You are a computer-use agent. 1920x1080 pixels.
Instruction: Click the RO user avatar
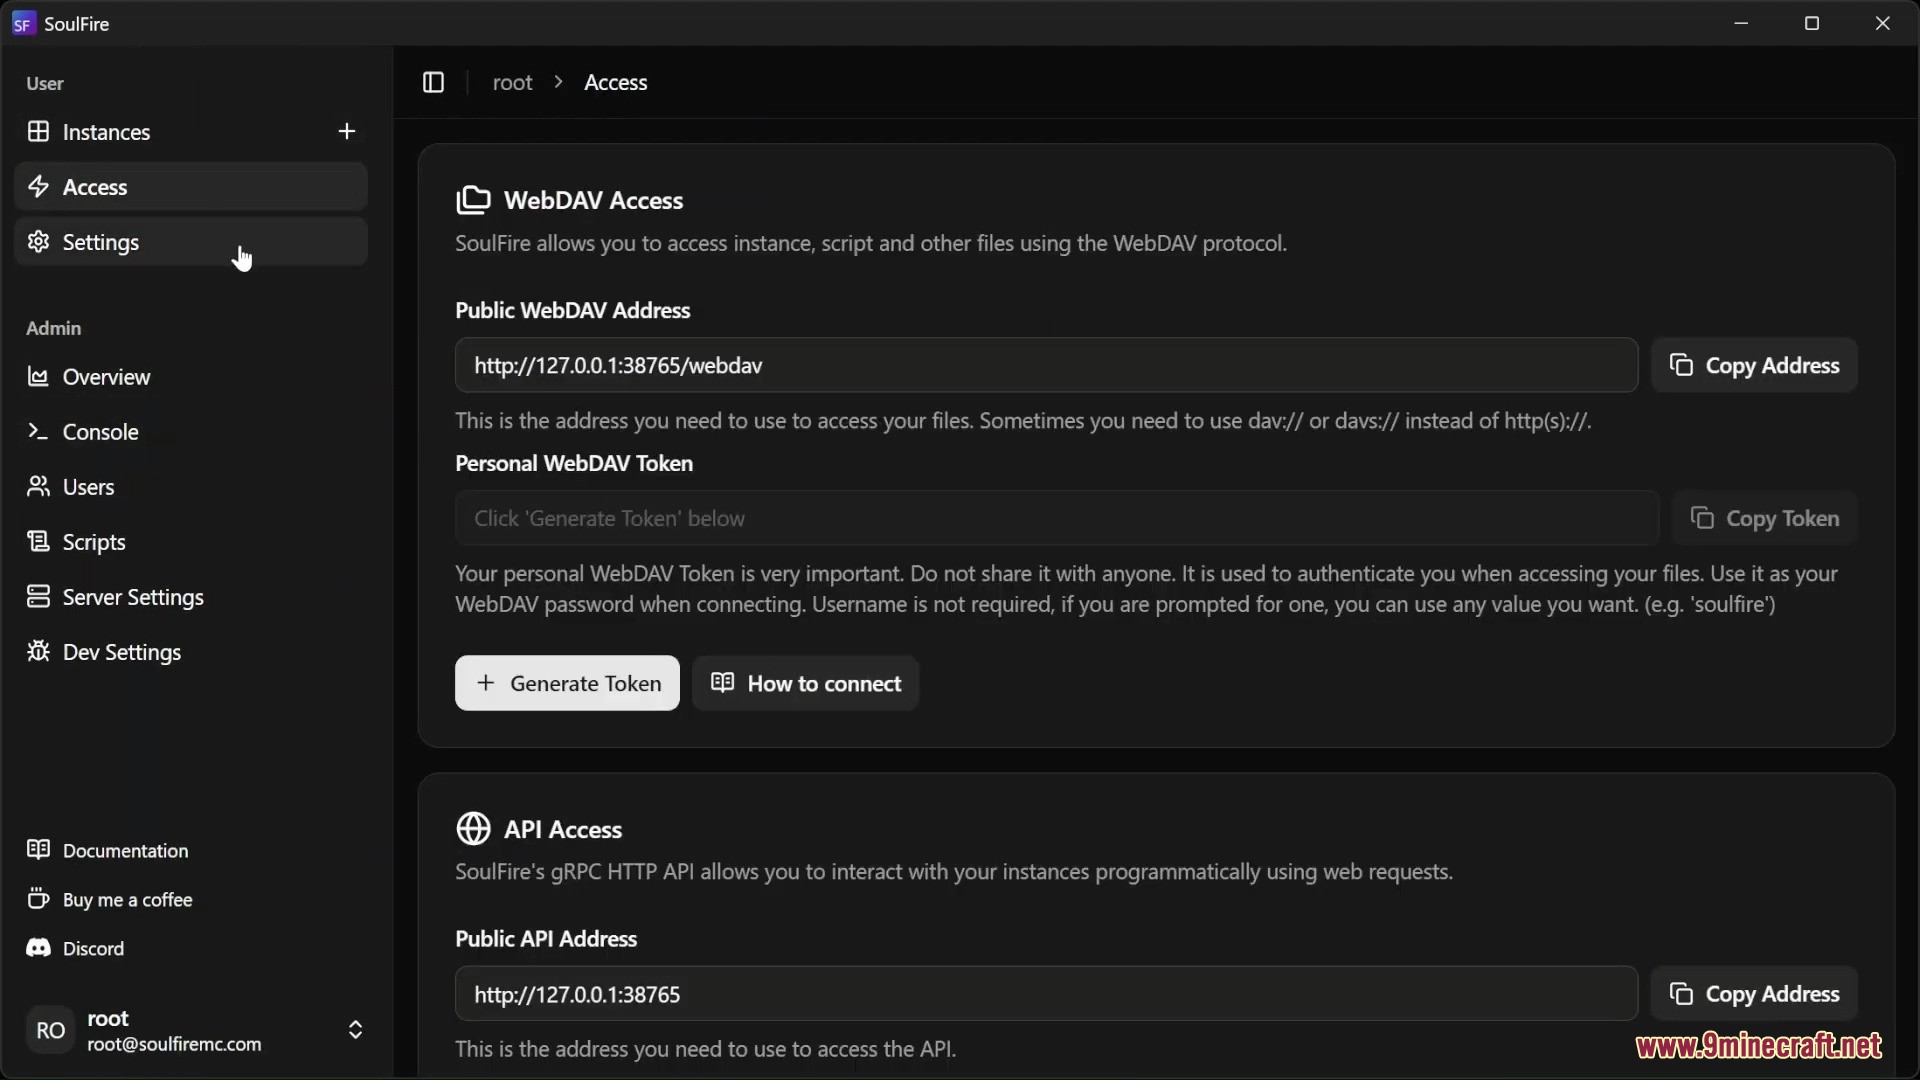(51, 1030)
